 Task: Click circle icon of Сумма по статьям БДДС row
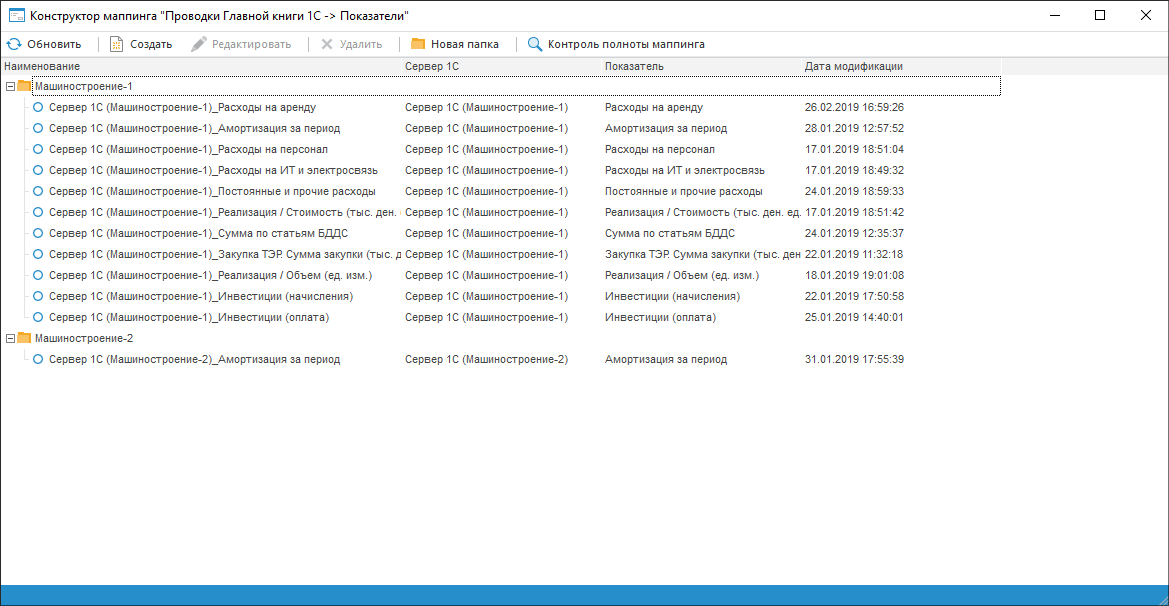(x=38, y=233)
